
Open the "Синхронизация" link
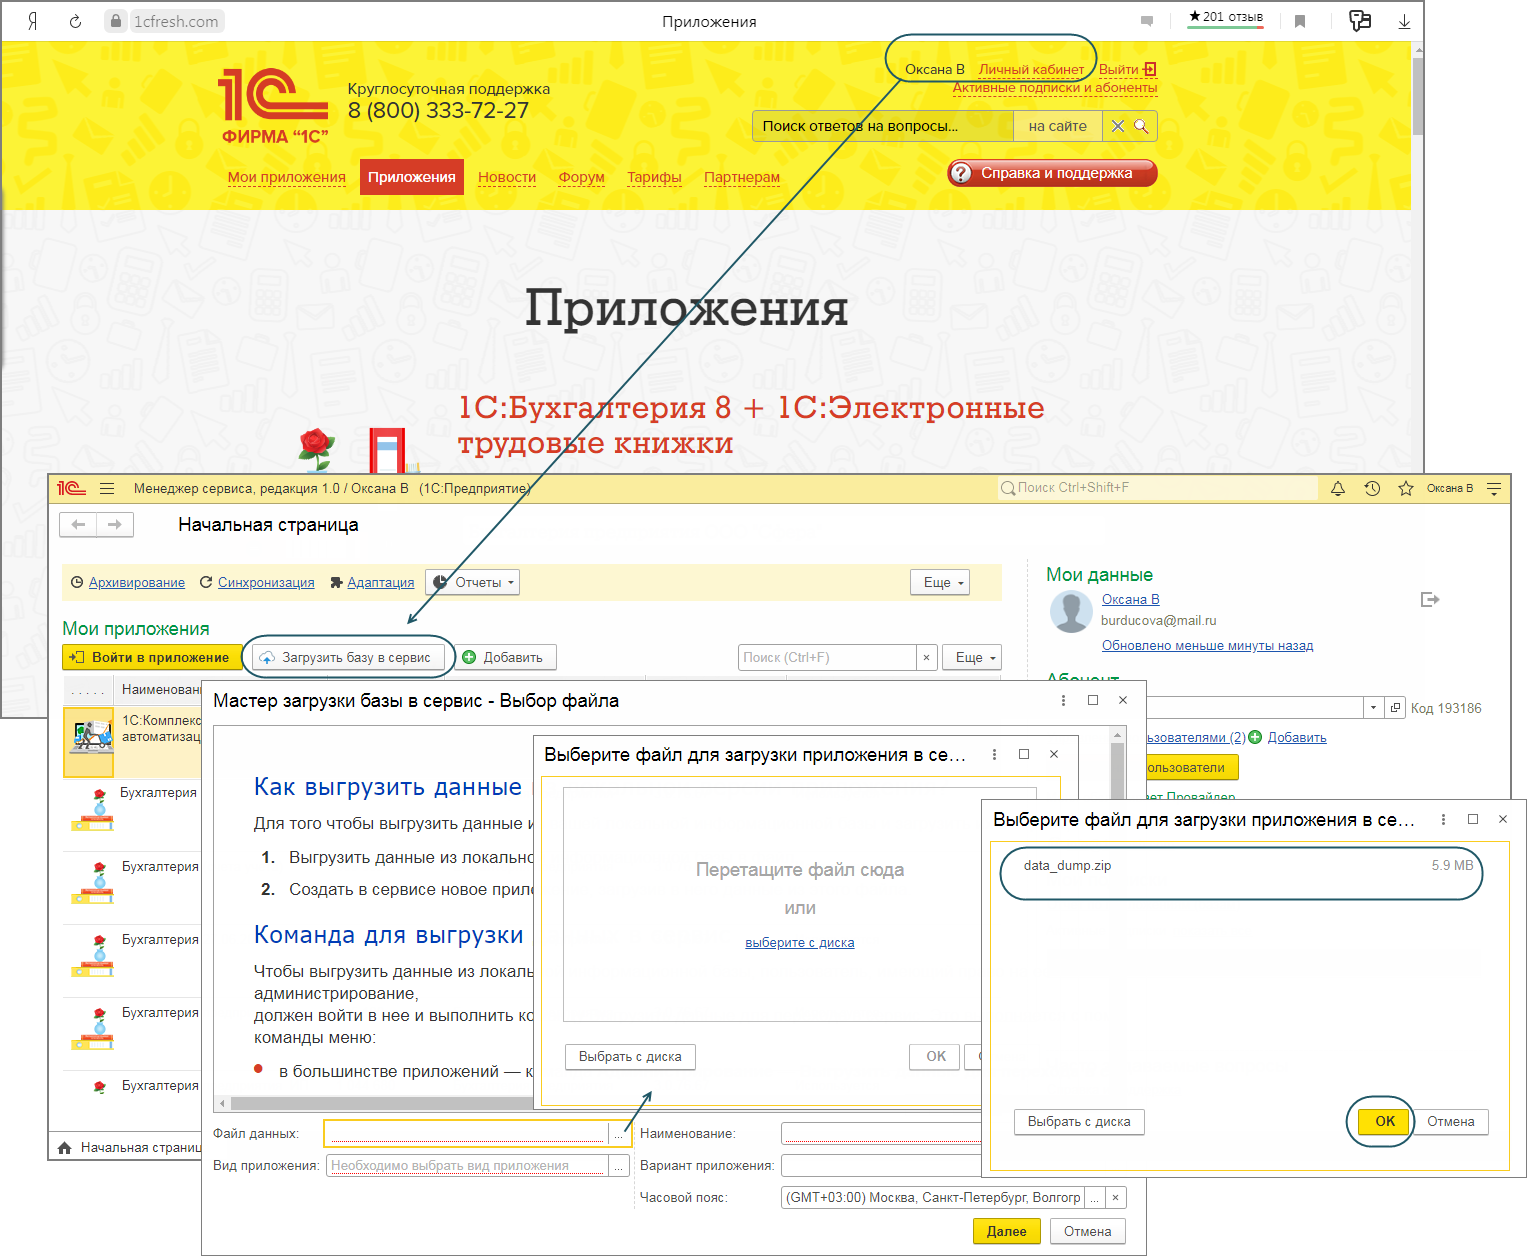pyautogui.click(x=266, y=582)
